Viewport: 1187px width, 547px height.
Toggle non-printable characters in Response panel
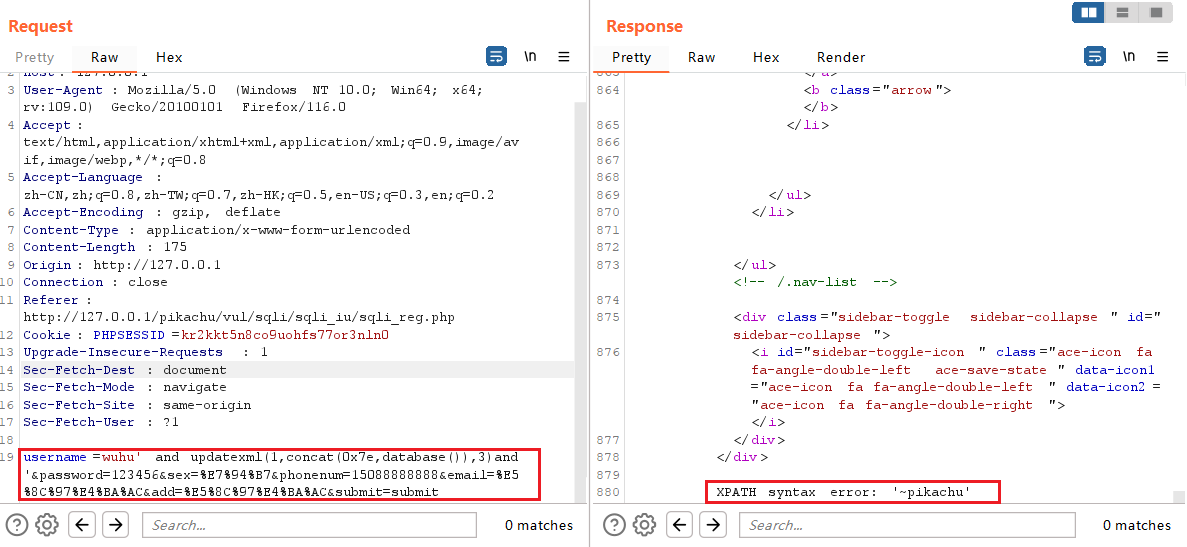1129,57
